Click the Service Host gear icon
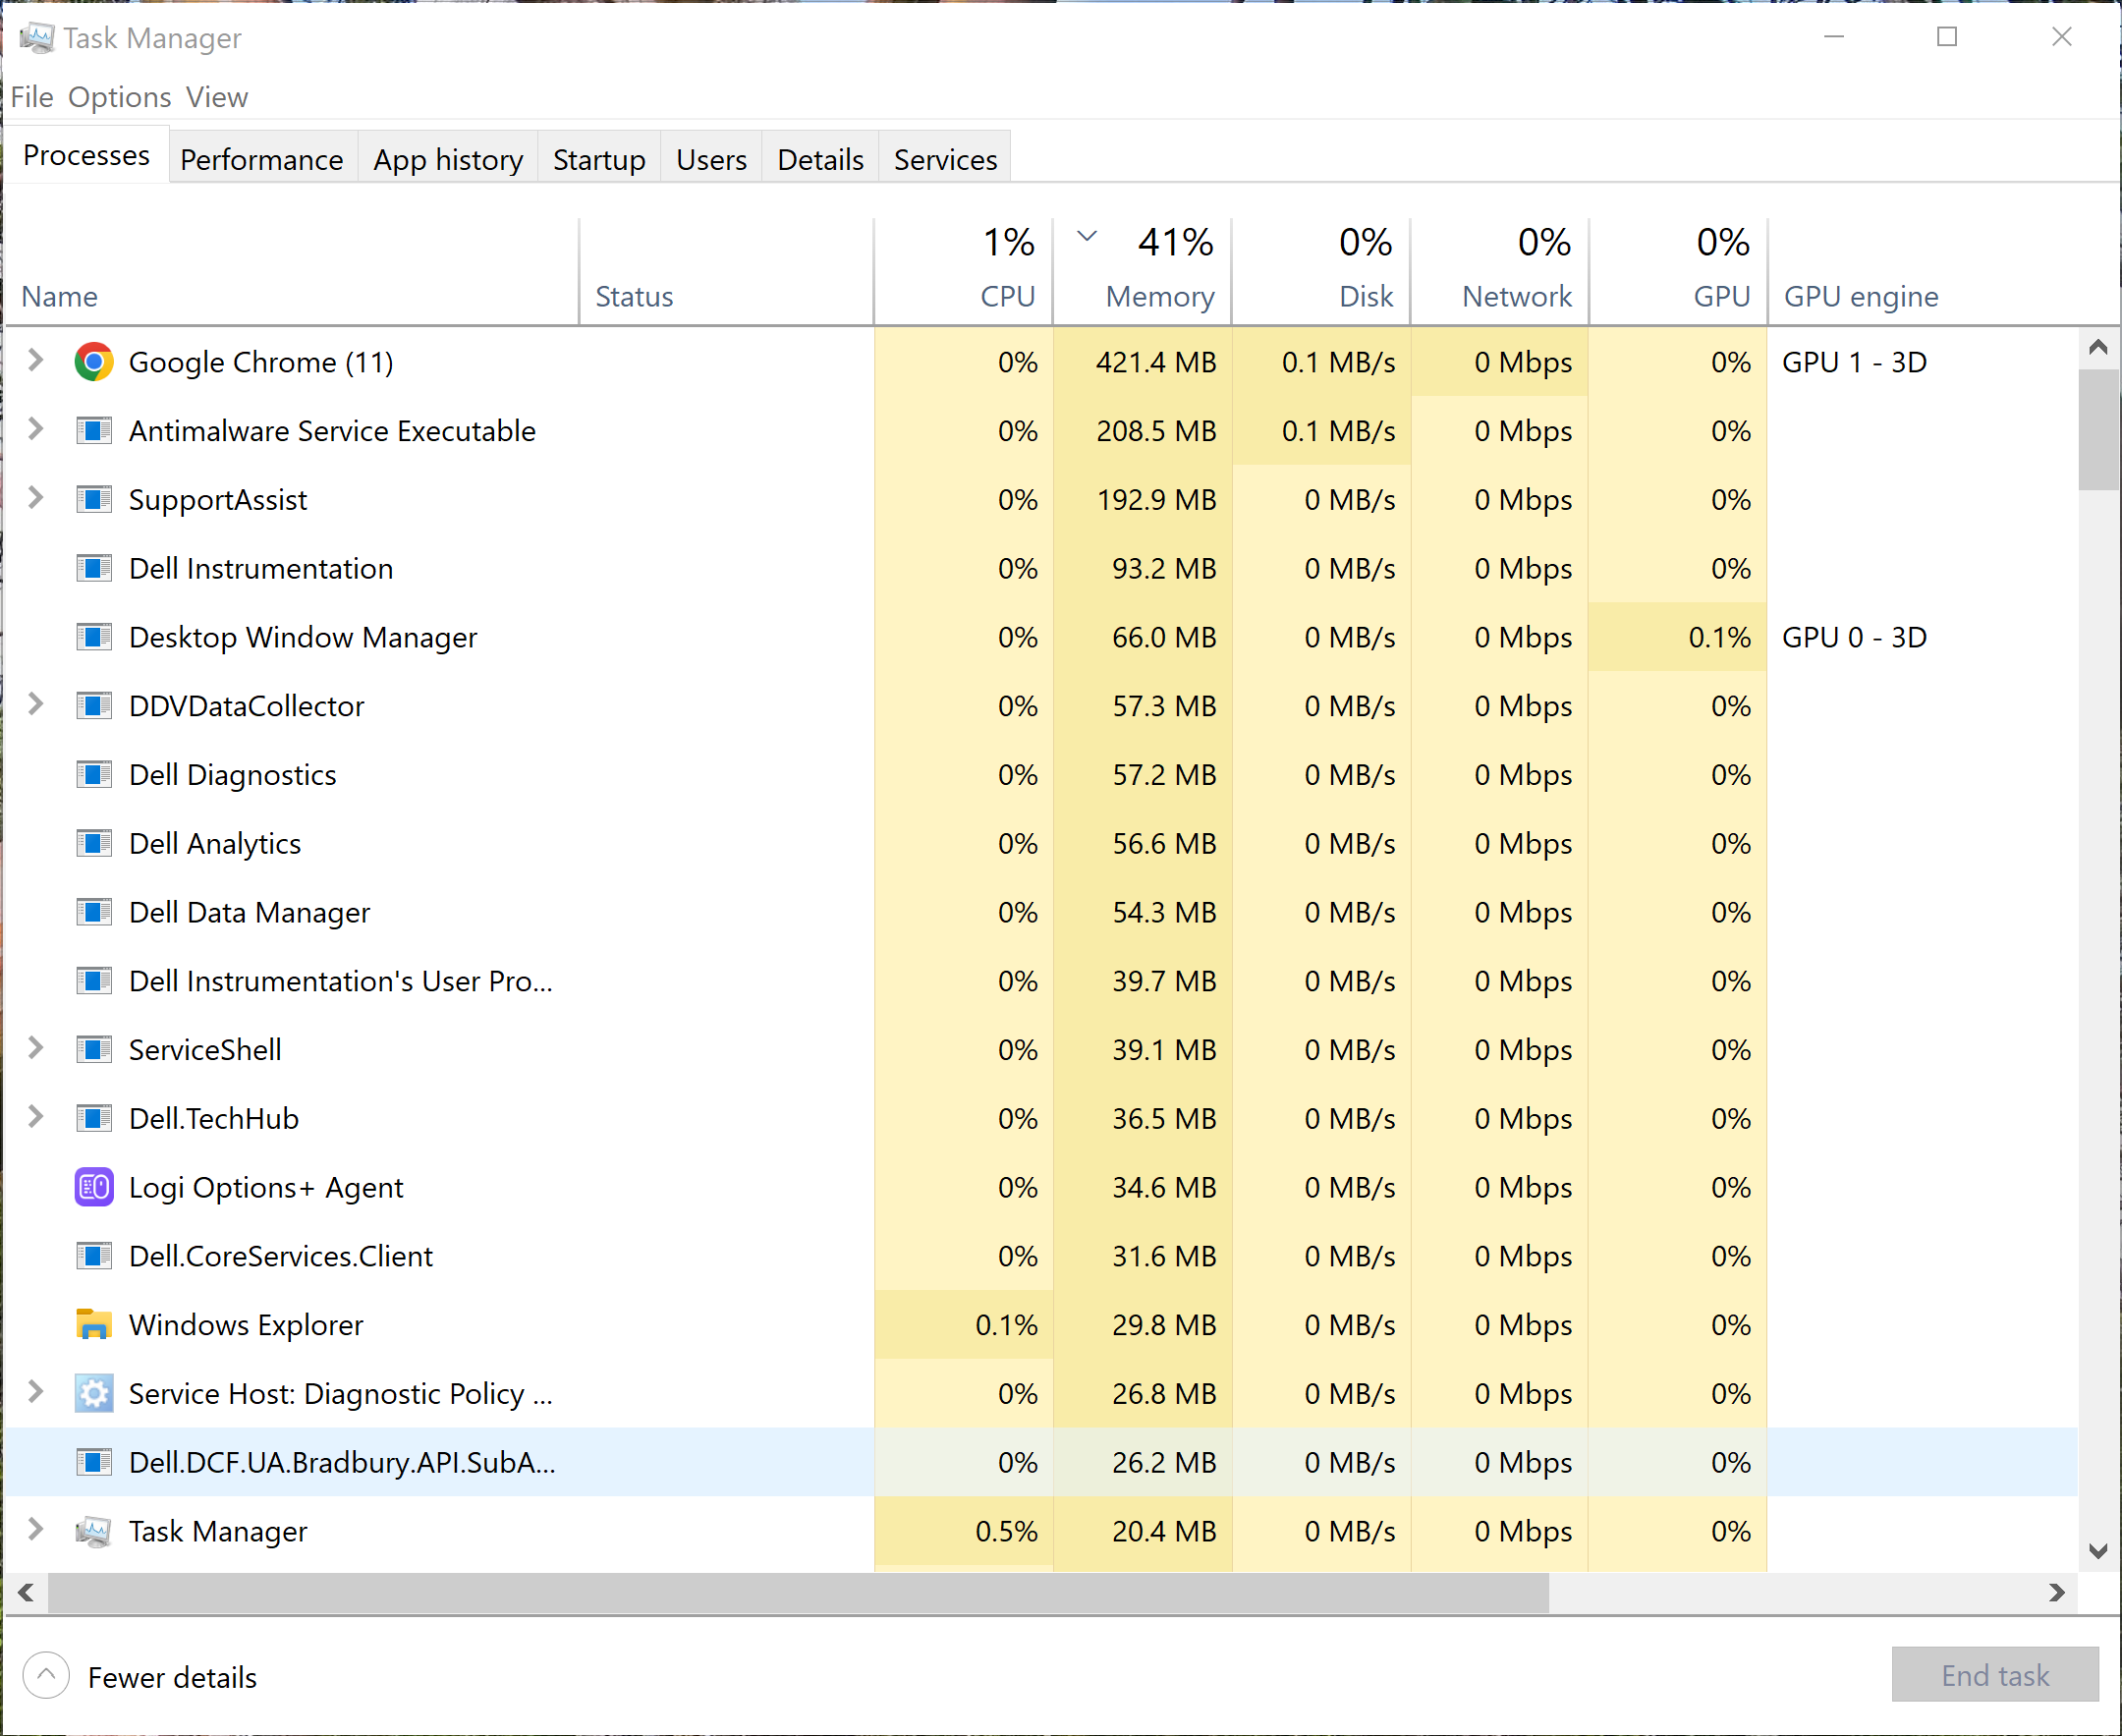2122x1736 pixels. 94,1393
